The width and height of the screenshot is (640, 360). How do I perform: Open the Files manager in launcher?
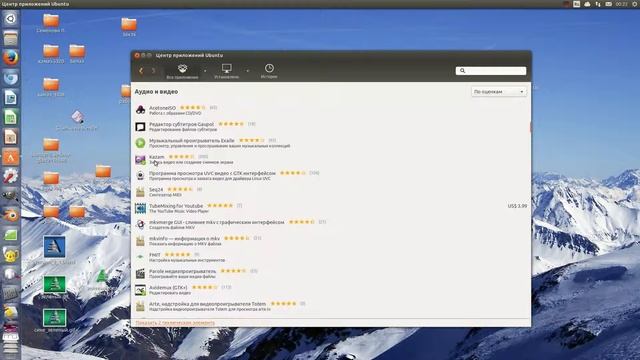click(11, 38)
